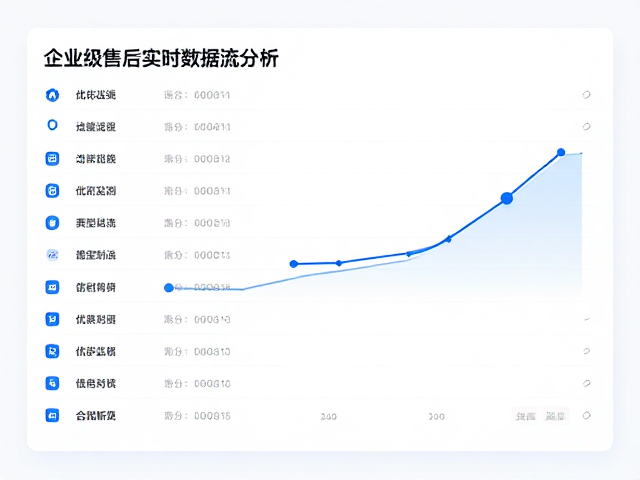Click the score value 000812 in the third row
Image resolution: width=640 pixels, height=480 pixels.
click(212, 159)
